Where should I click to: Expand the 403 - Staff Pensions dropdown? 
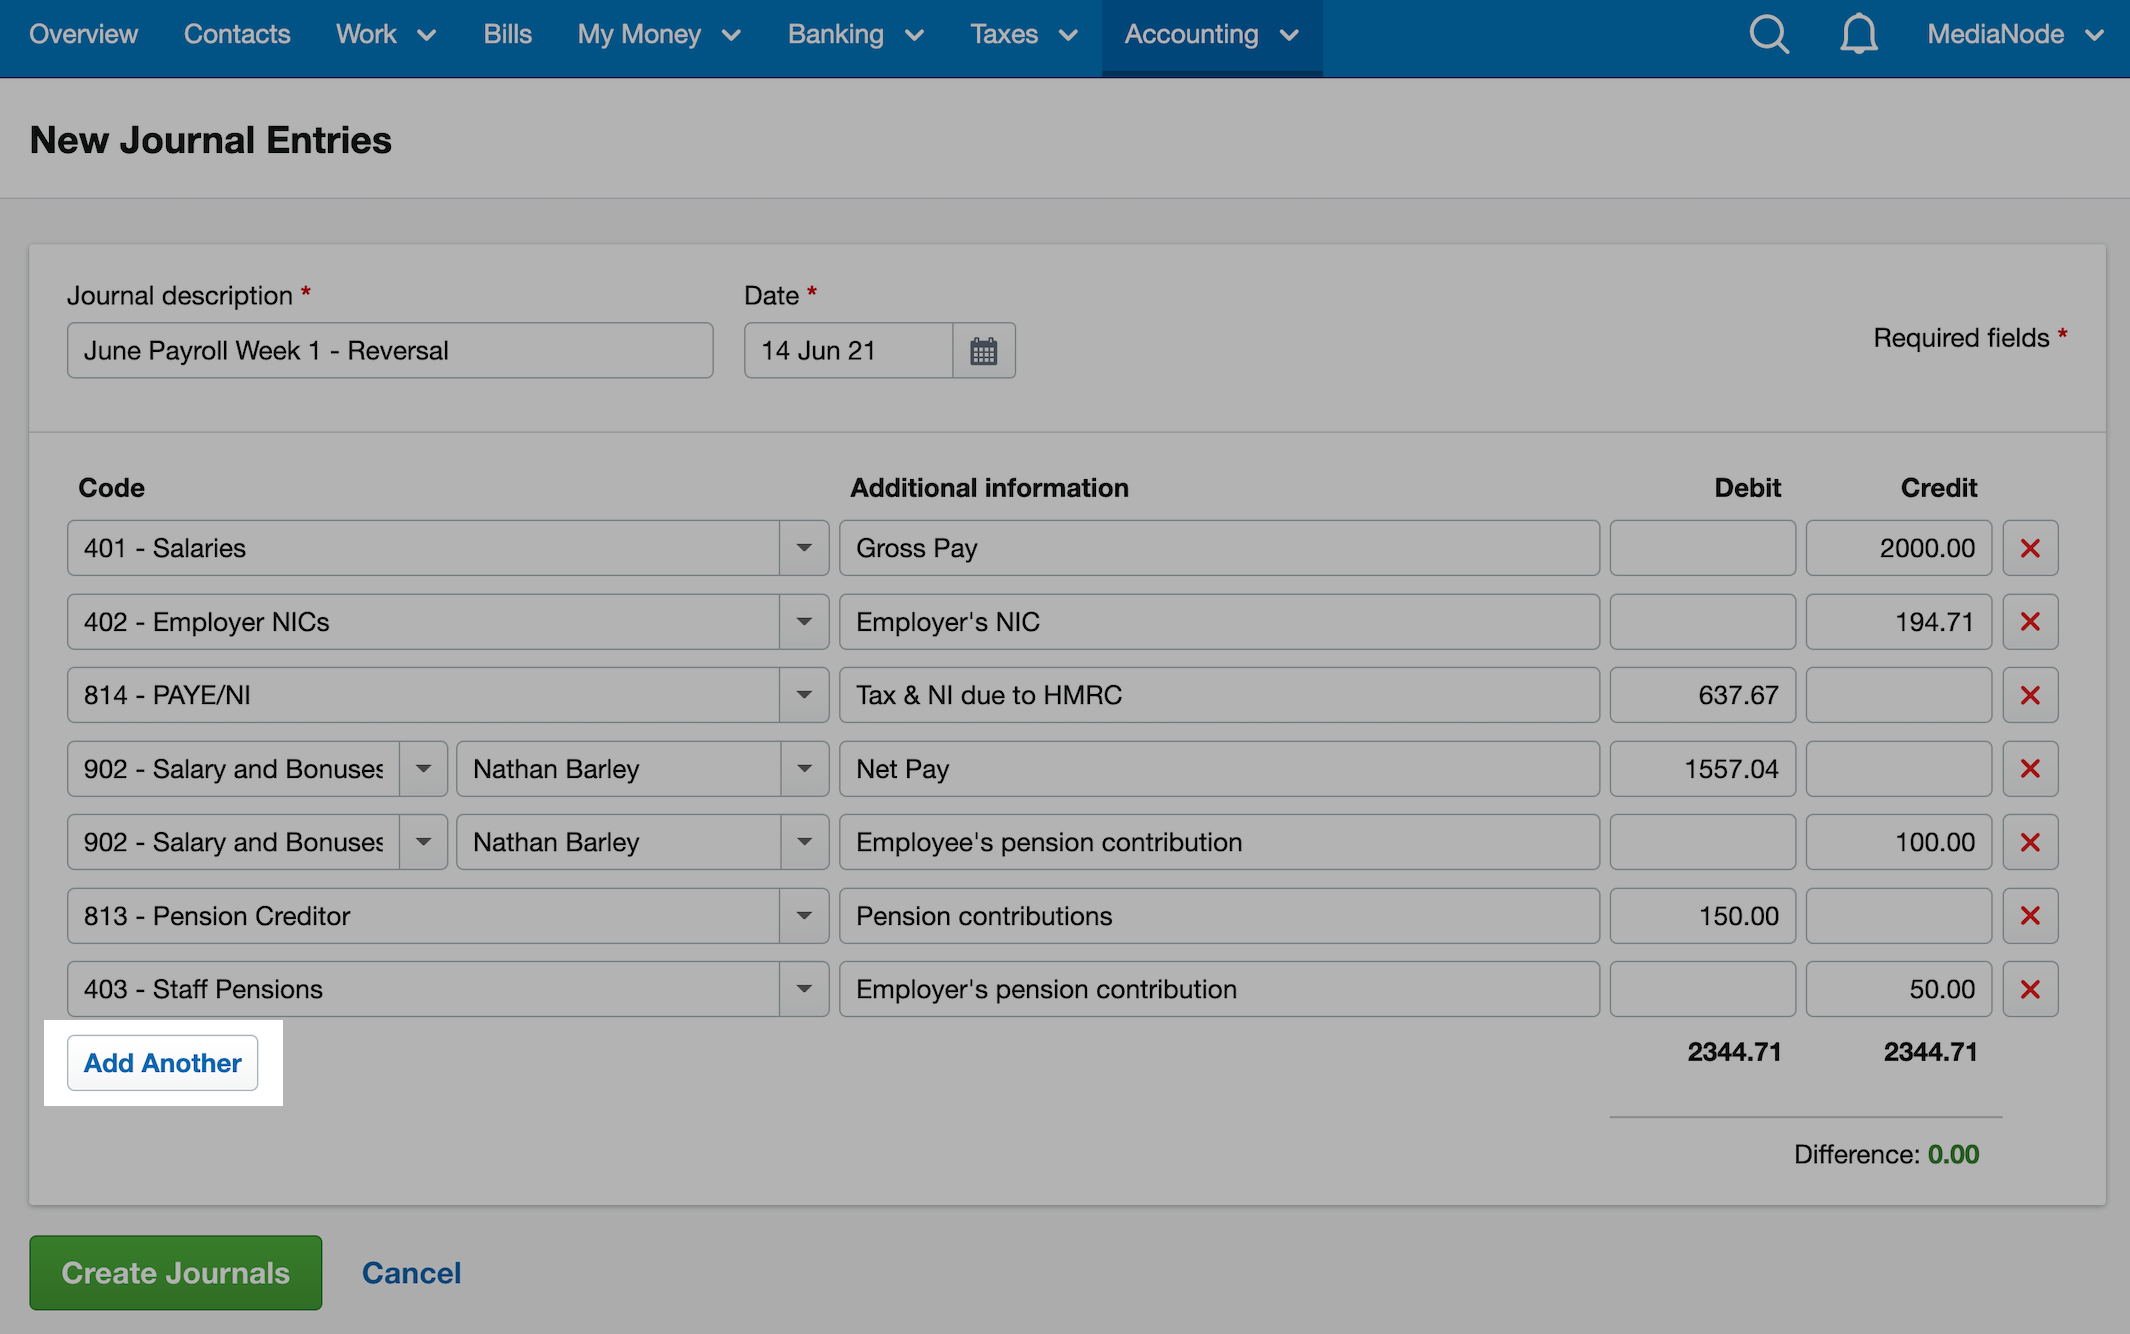tap(804, 989)
